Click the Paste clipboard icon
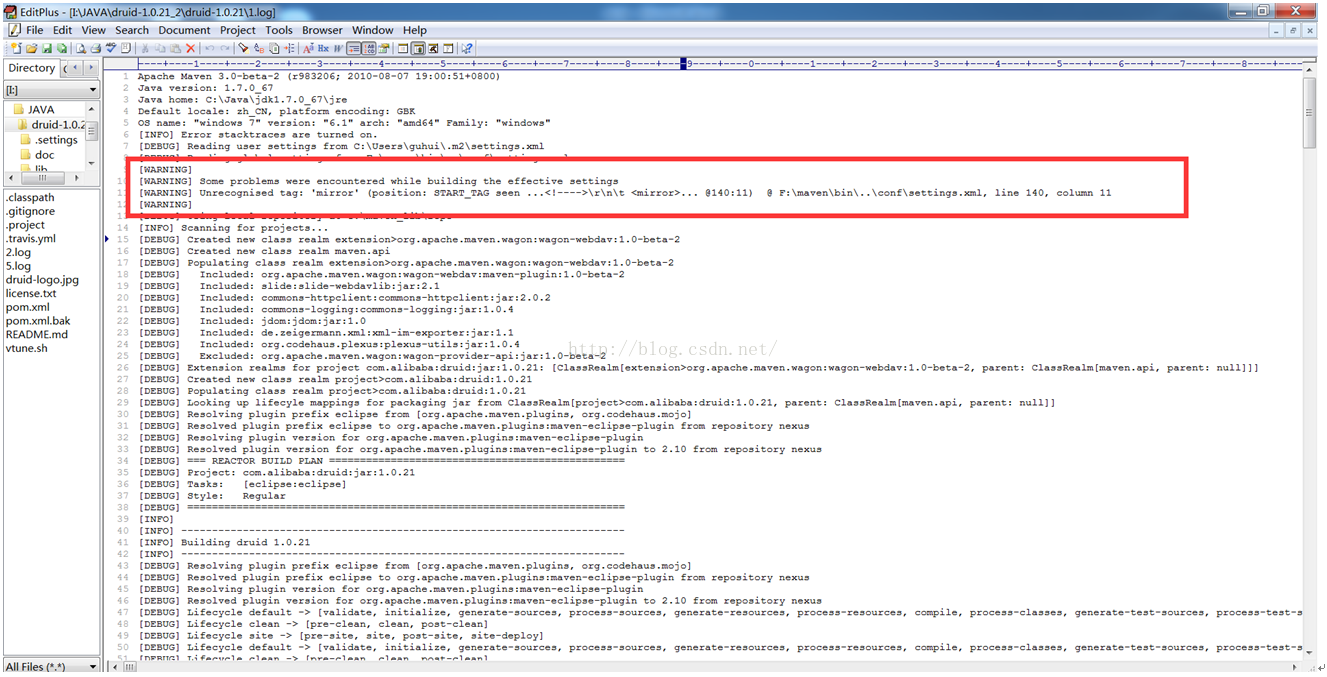 click(175, 48)
